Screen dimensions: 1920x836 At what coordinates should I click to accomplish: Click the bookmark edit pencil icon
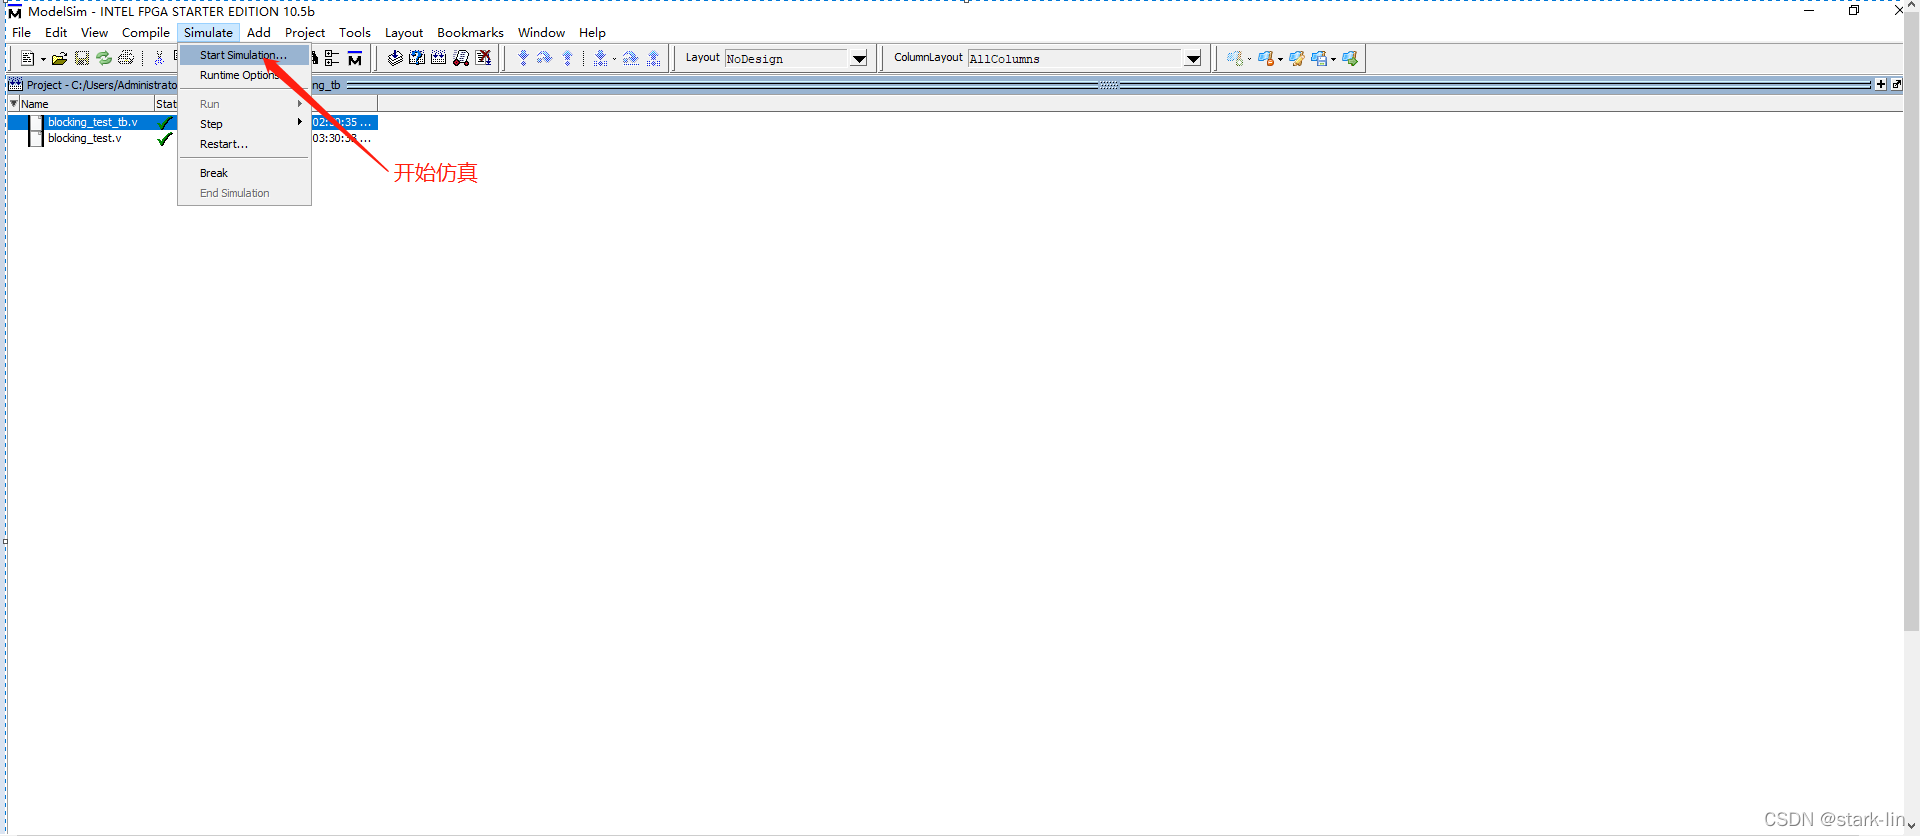pyautogui.click(x=1297, y=58)
